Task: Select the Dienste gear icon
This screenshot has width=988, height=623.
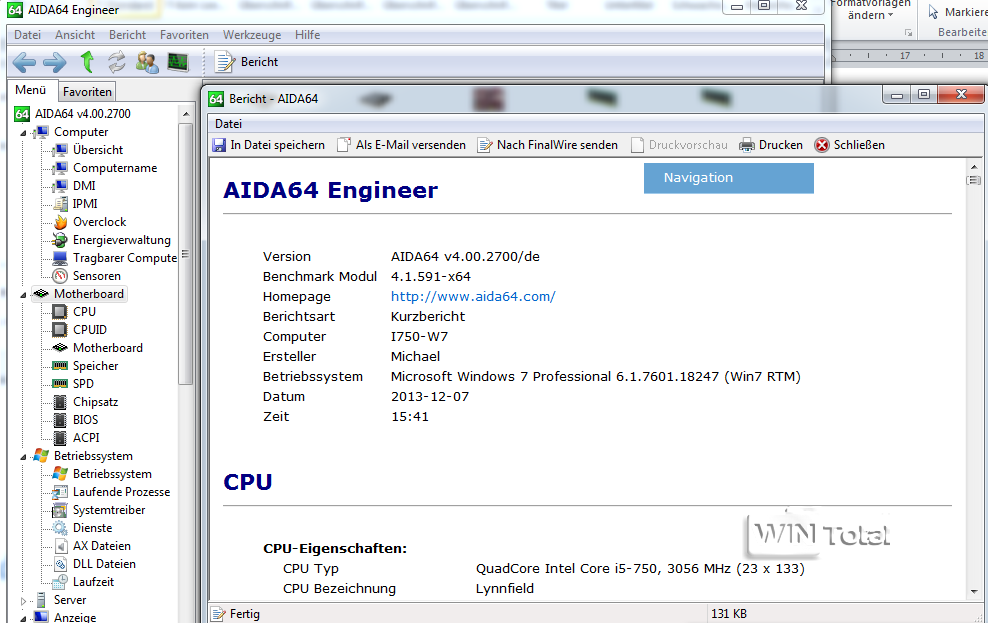Action: click(60, 528)
